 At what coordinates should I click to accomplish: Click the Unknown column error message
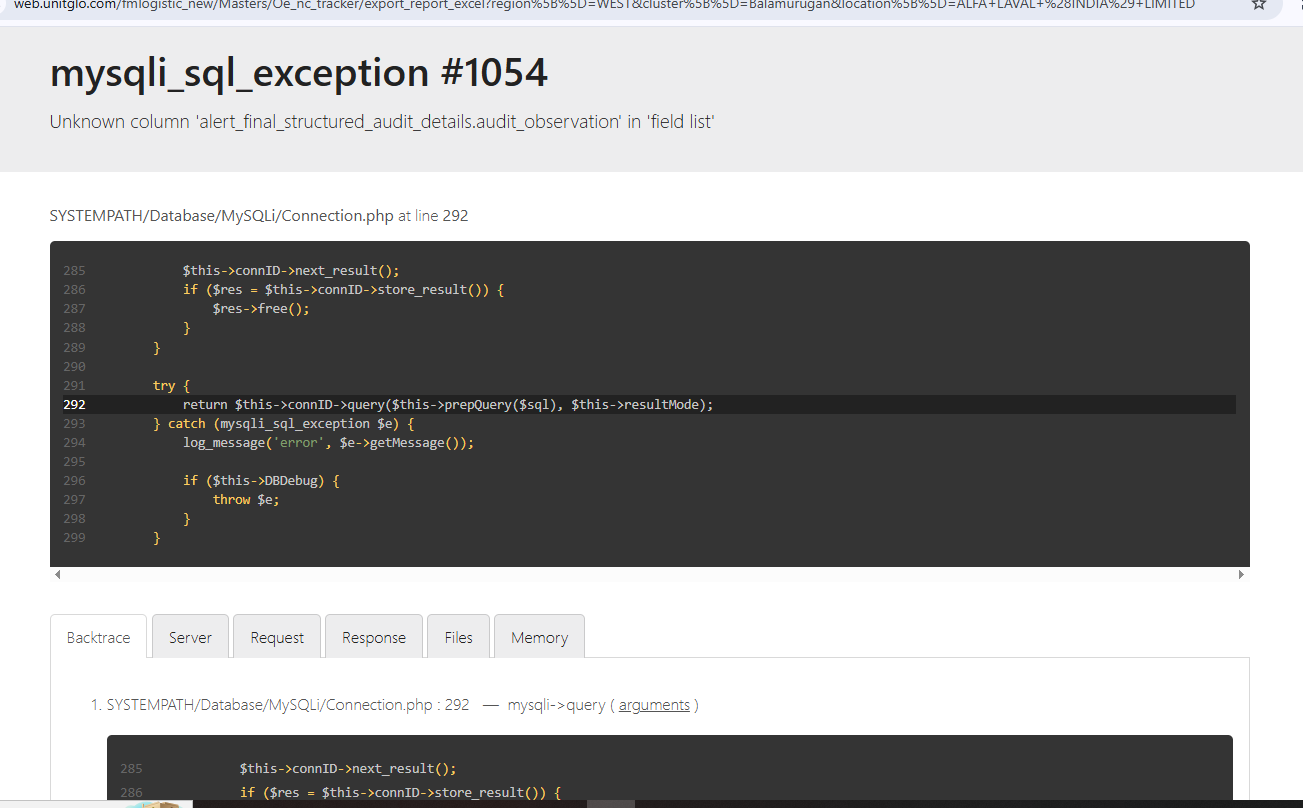(x=382, y=122)
